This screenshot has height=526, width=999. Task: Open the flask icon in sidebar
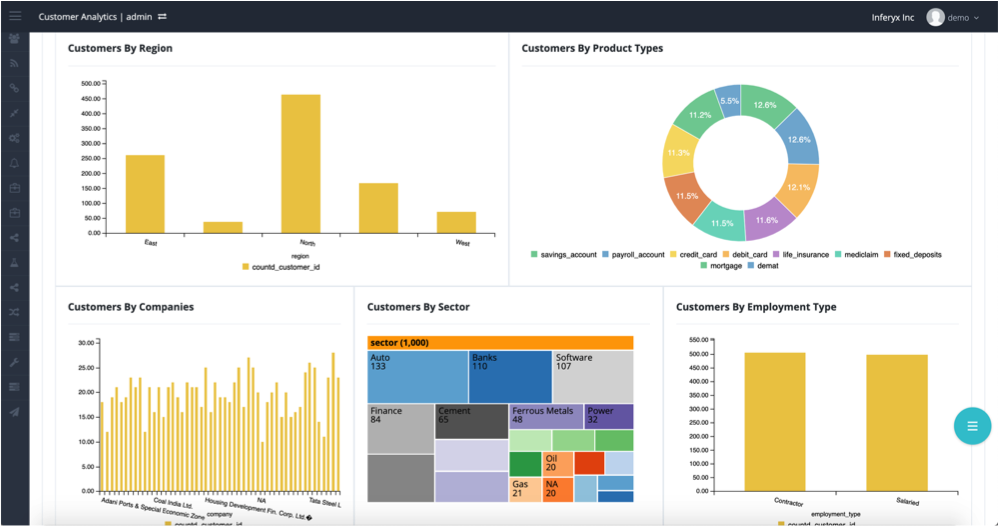[14, 262]
